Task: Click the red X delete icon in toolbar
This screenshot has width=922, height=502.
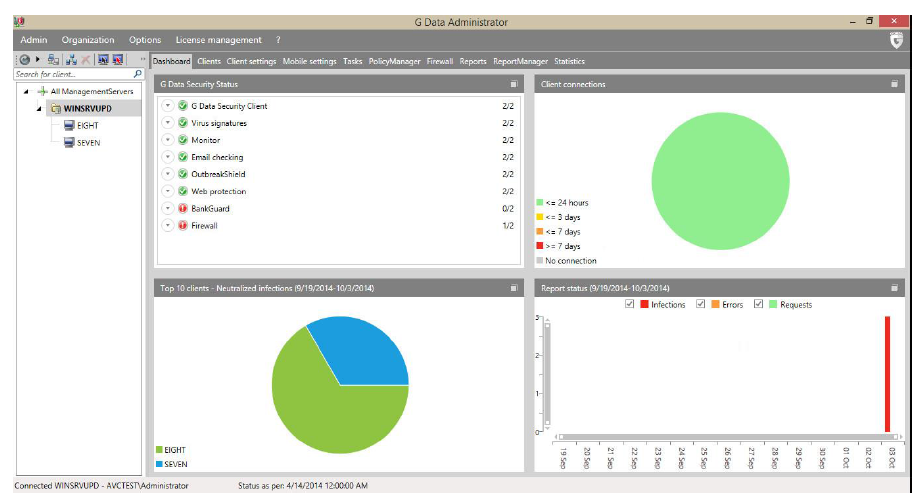Action: 86,60
